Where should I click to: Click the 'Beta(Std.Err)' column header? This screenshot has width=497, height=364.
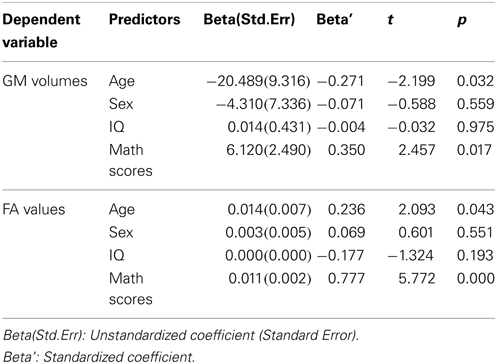click(249, 20)
